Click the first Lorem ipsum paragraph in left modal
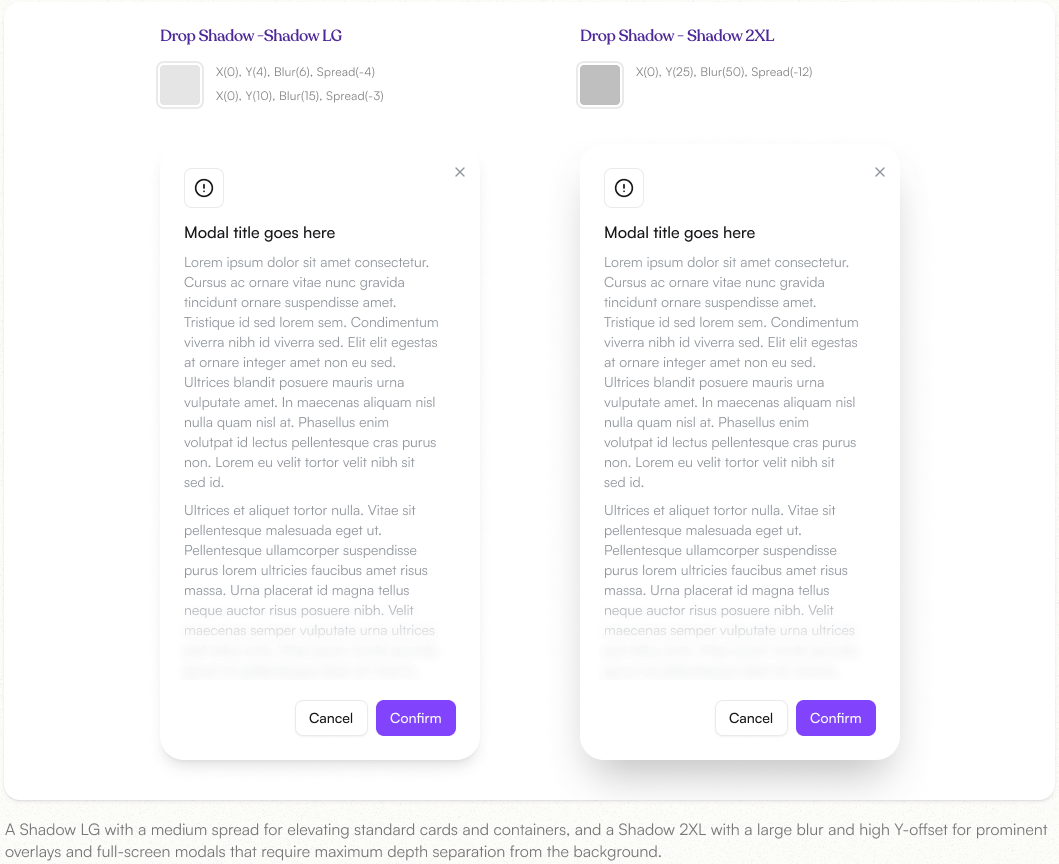1059x864 pixels. [x=311, y=372]
